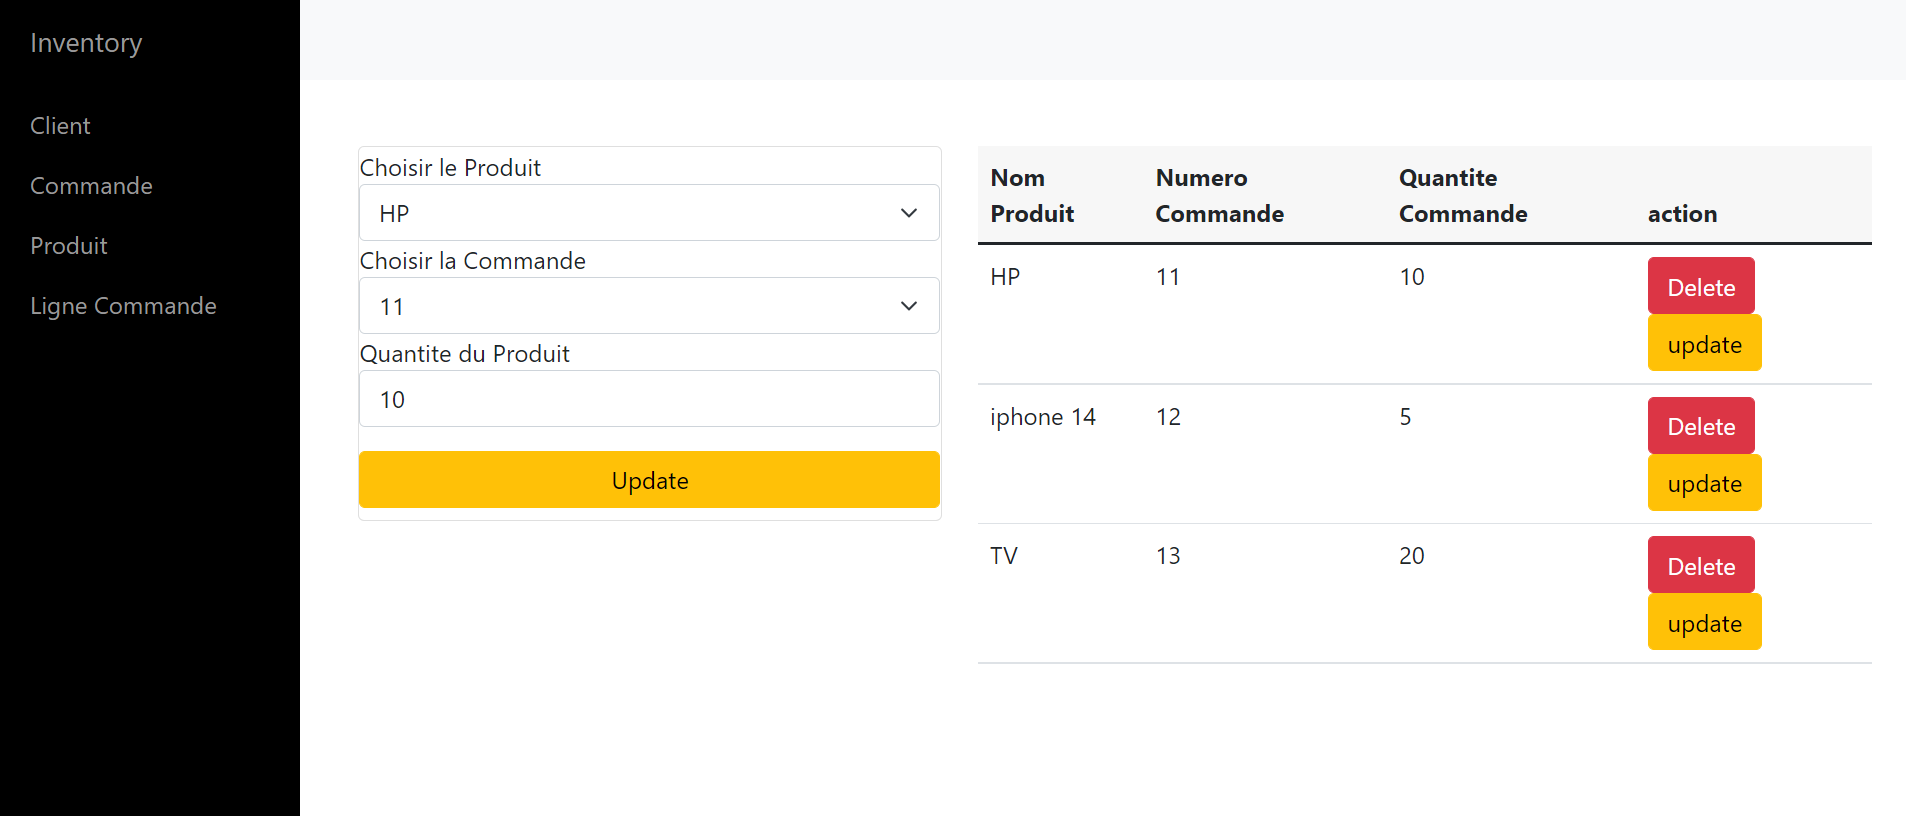Click update for the HP row

click(x=1703, y=343)
